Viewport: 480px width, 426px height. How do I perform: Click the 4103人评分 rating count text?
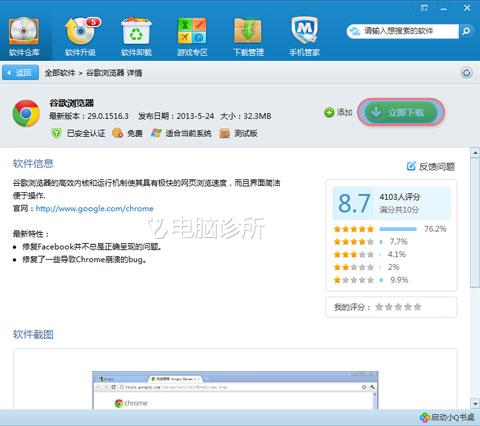coord(400,197)
